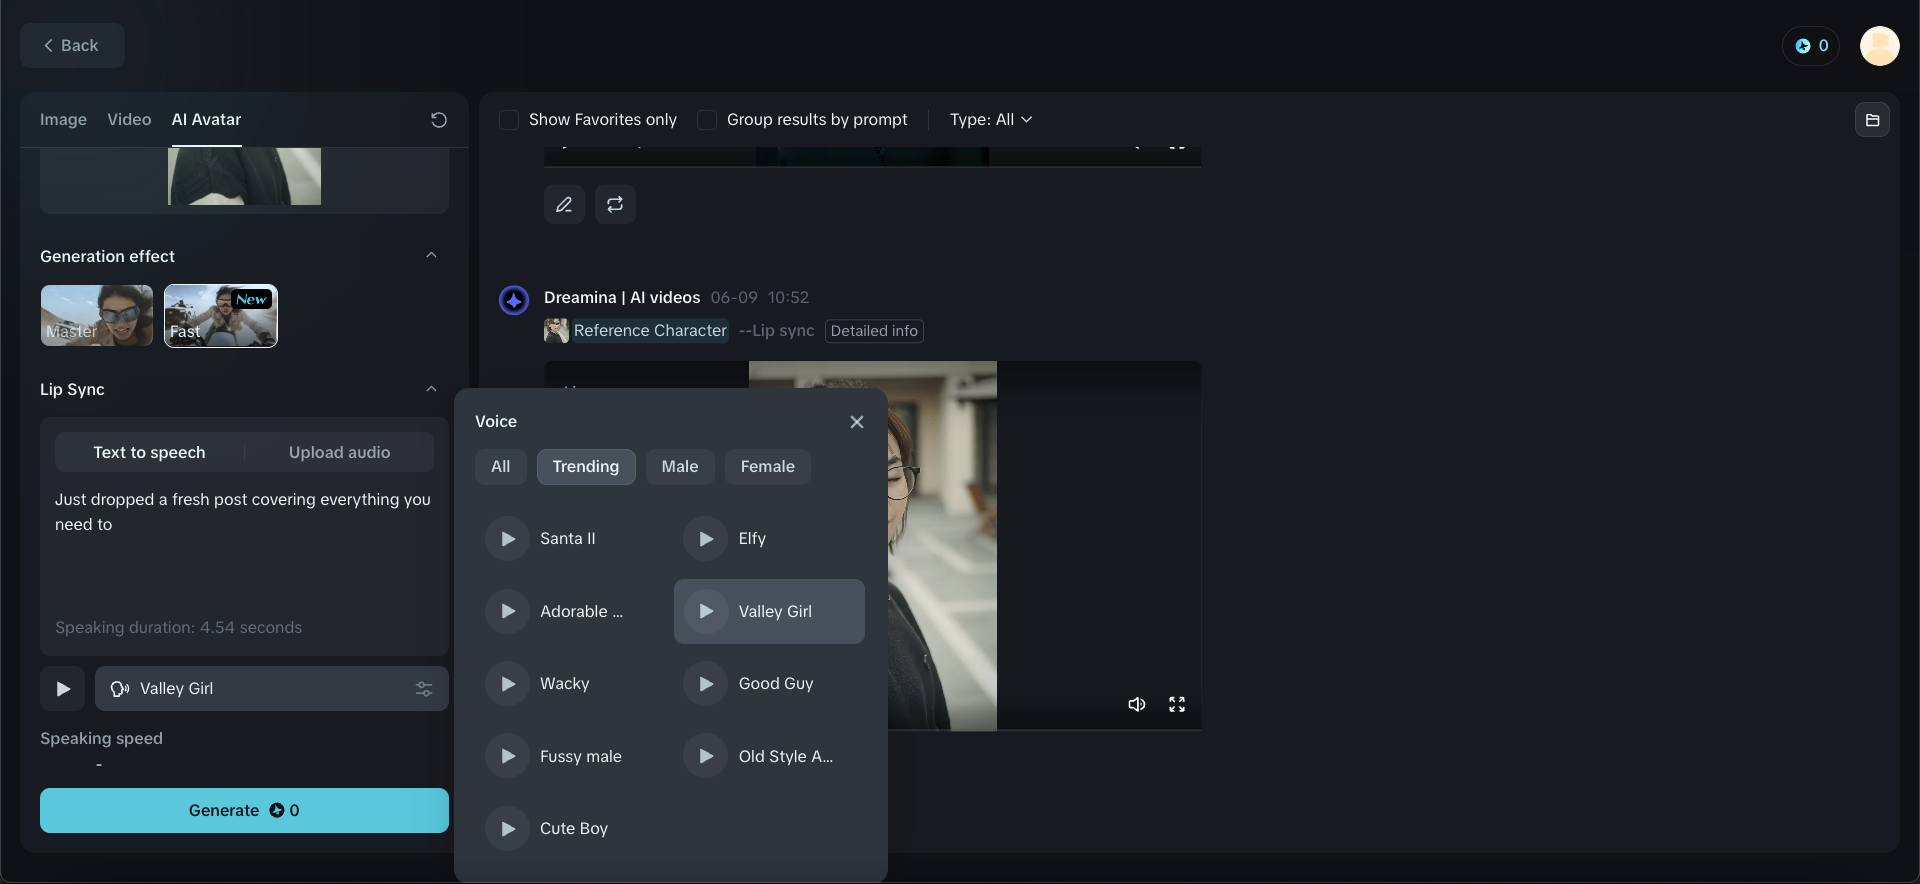Open the Valley Girl voice selector
The image size is (1920, 884).
click(272, 689)
